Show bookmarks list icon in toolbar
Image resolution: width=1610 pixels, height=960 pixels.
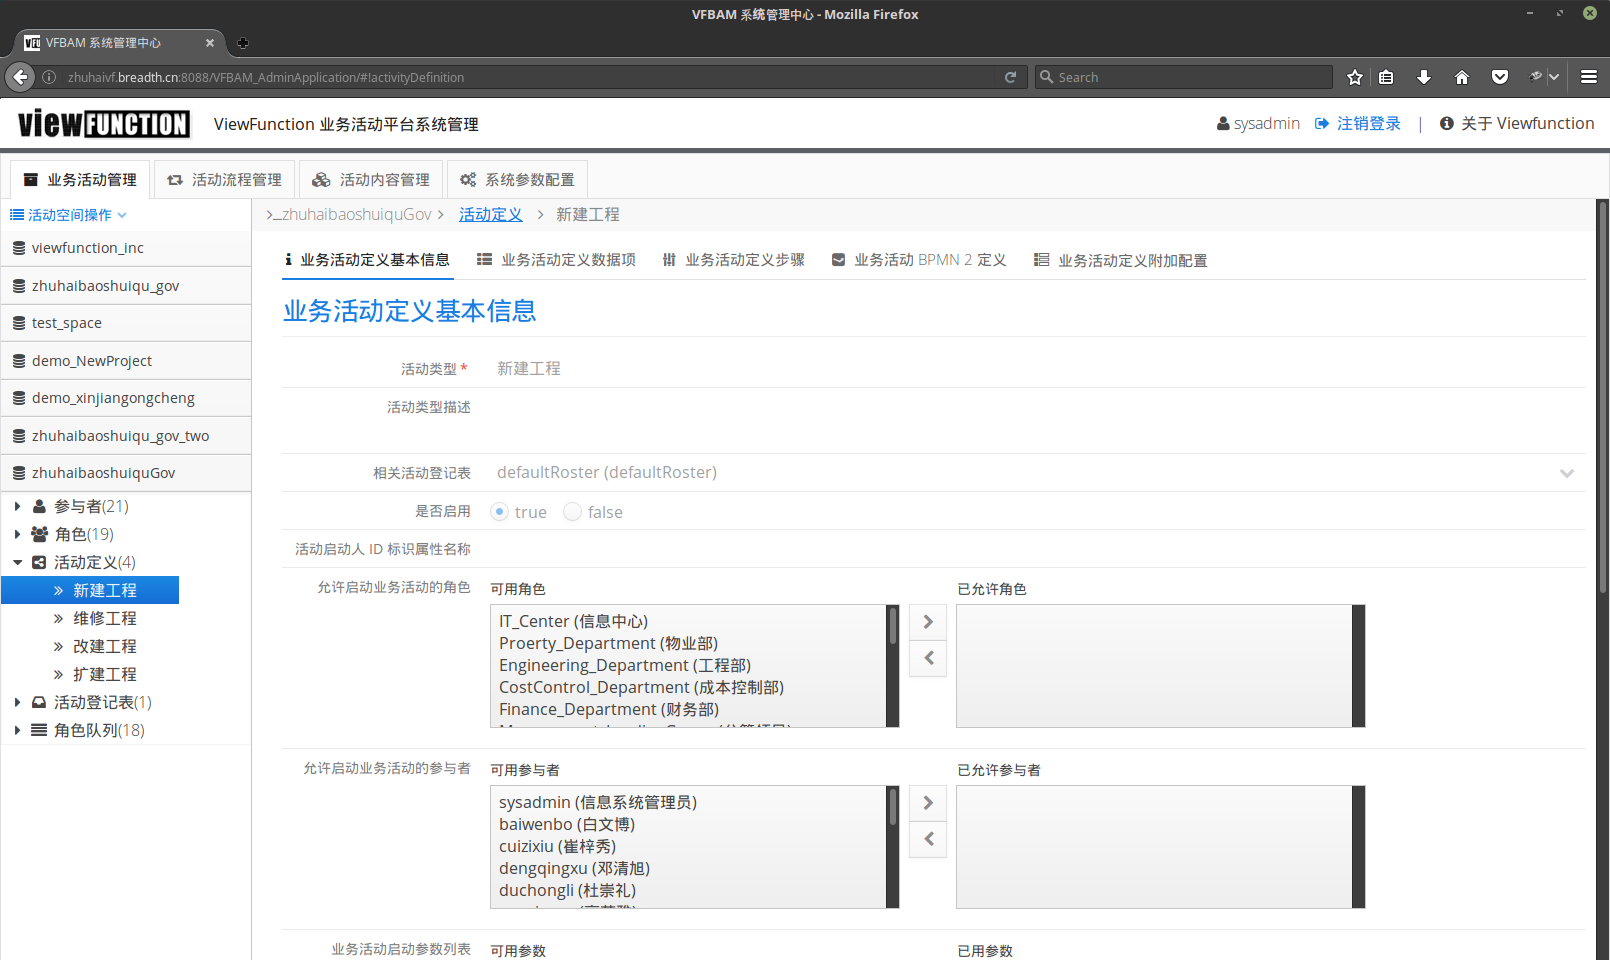[1386, 77]
